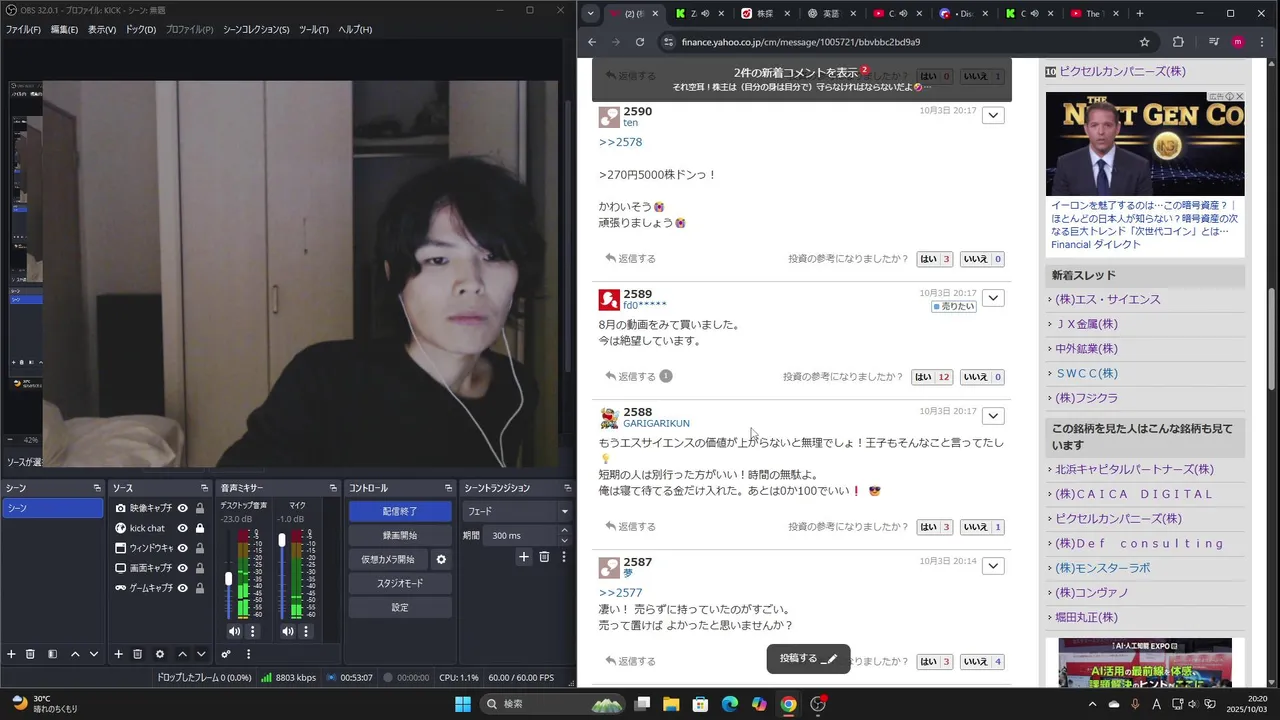Bookmark this page with the star icon
This screenshot has height=720, width=1280.
pyautogui.click(x=1144, y=42)
